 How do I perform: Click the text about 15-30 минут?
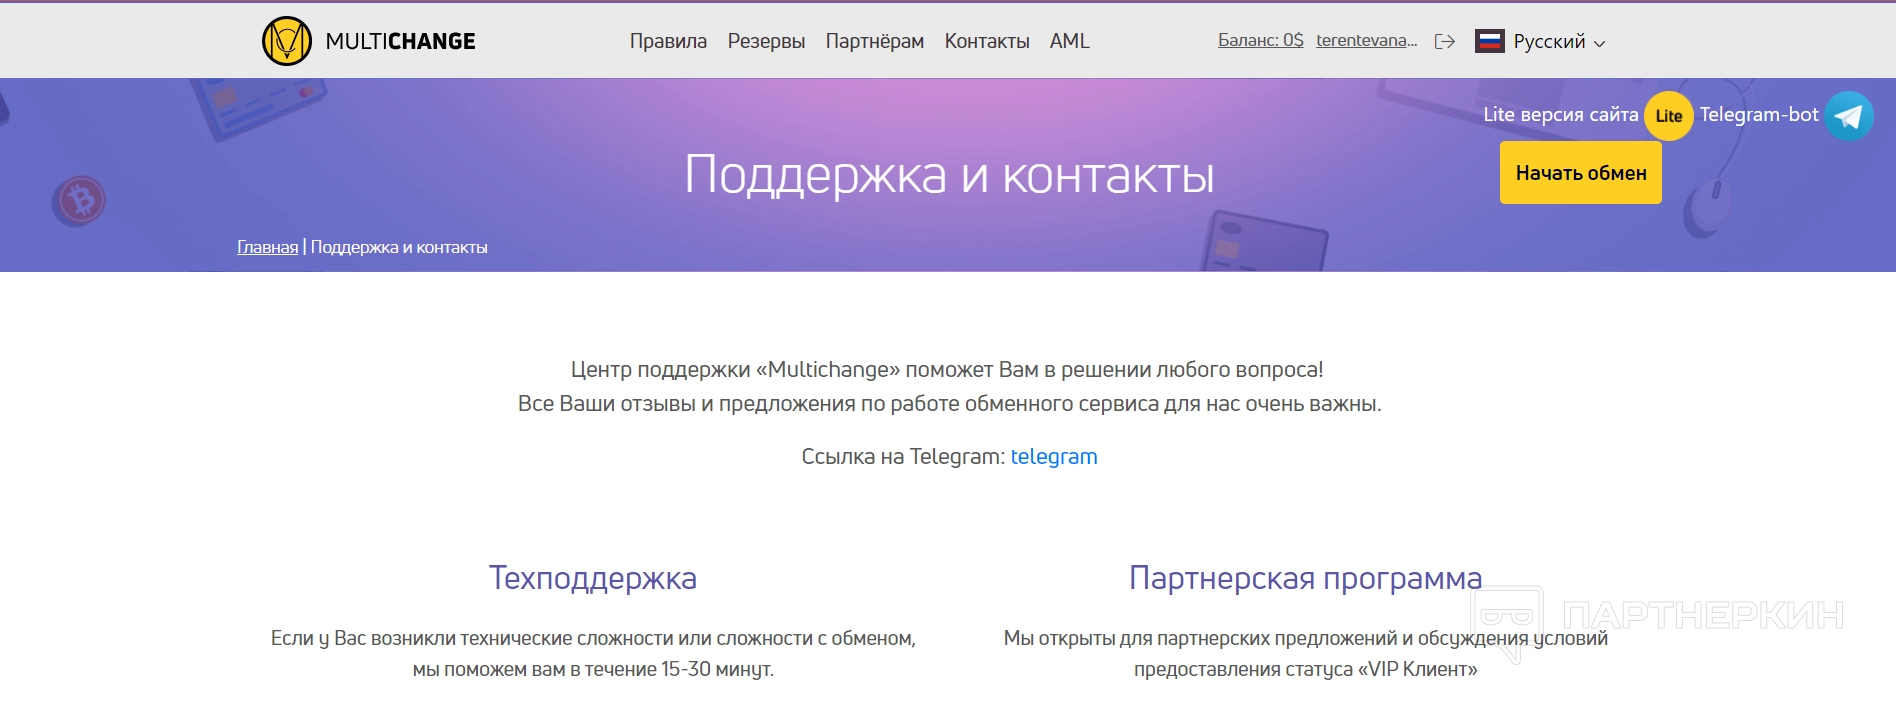593,669
